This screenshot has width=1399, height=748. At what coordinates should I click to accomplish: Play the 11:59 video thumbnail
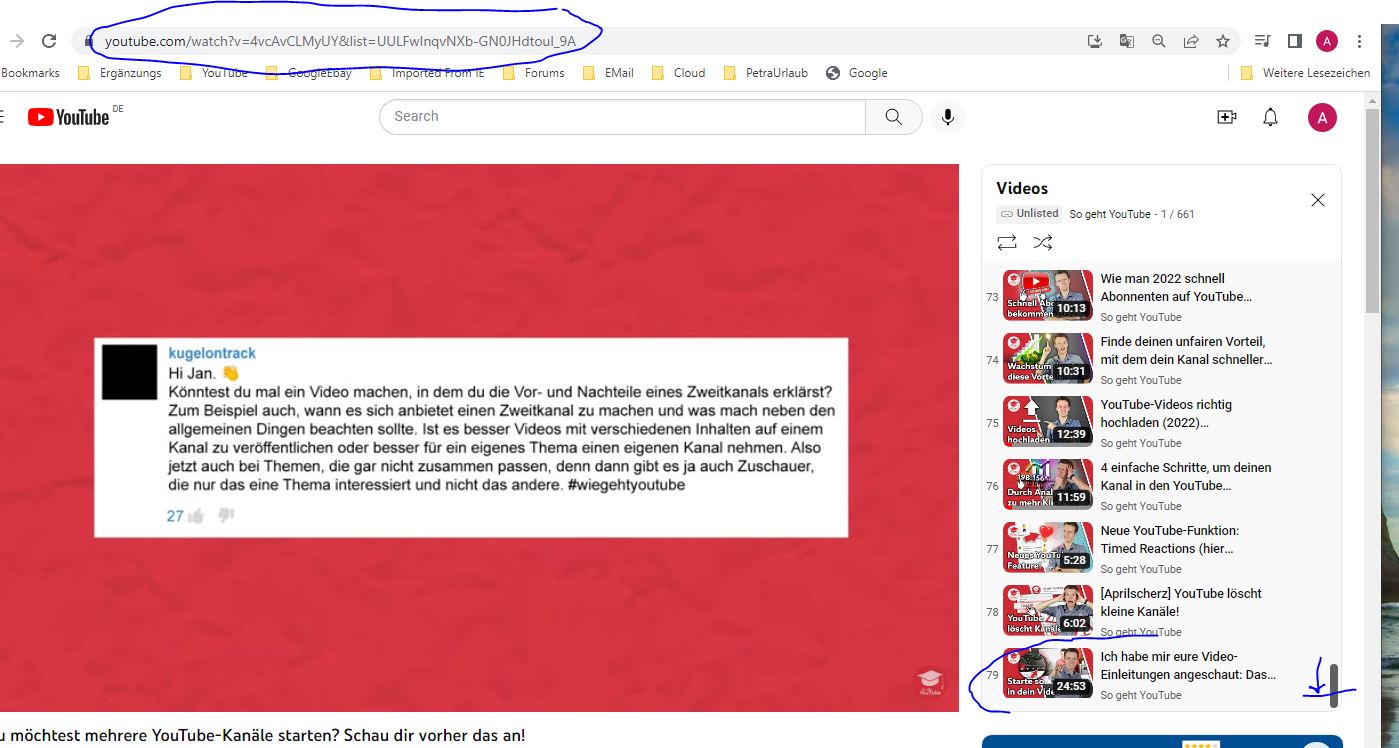1048,484
